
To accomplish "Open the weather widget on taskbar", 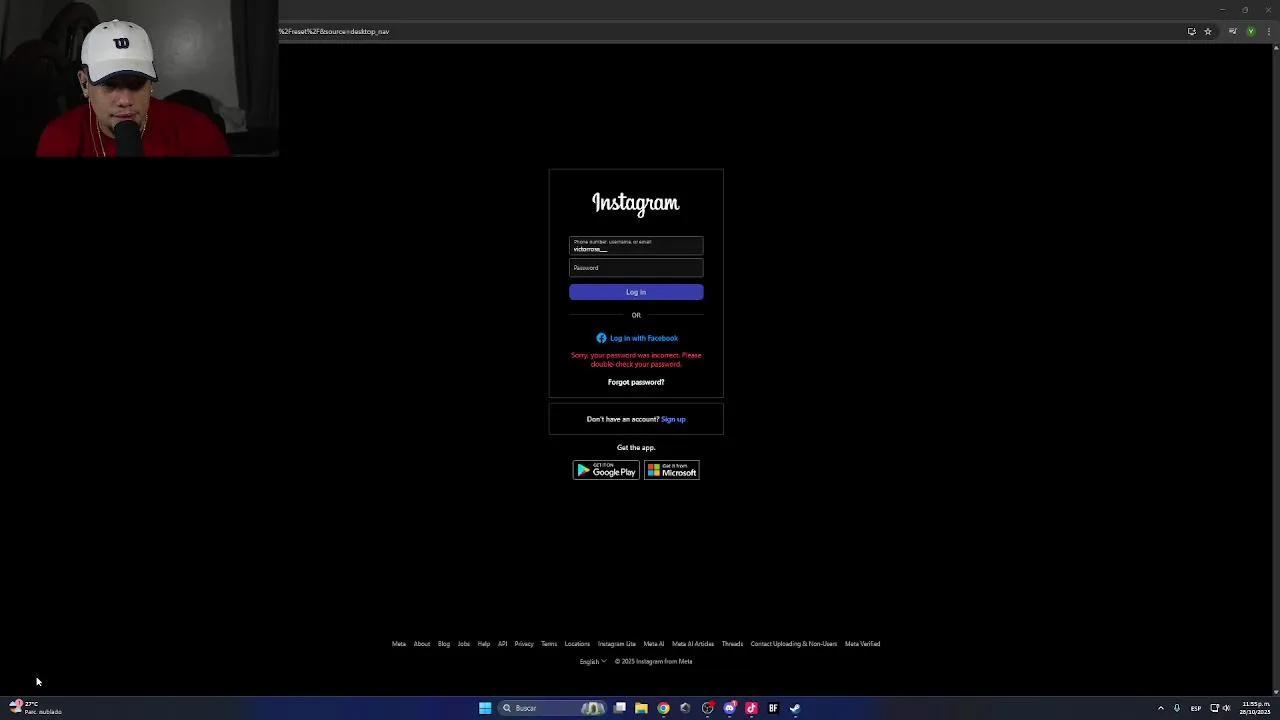I will (x=36, y=708).
